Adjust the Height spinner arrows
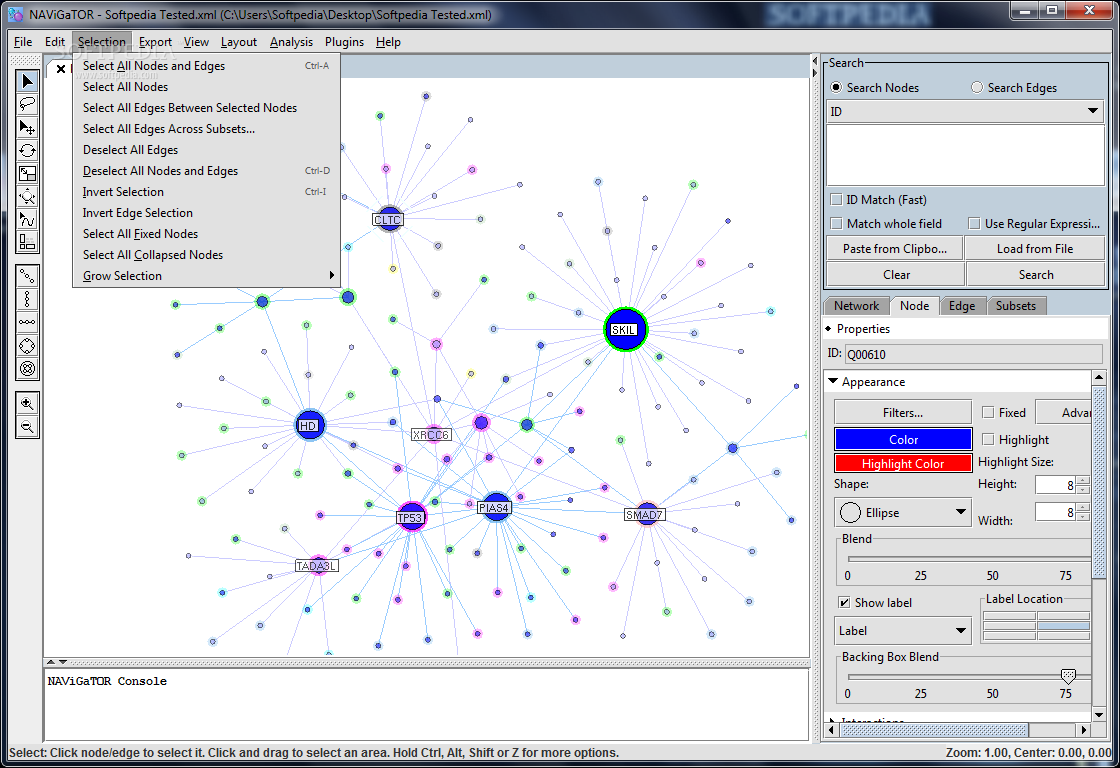Viewport: 1120px width, 768px height. pyautogui.click(x=1083, y=484)
